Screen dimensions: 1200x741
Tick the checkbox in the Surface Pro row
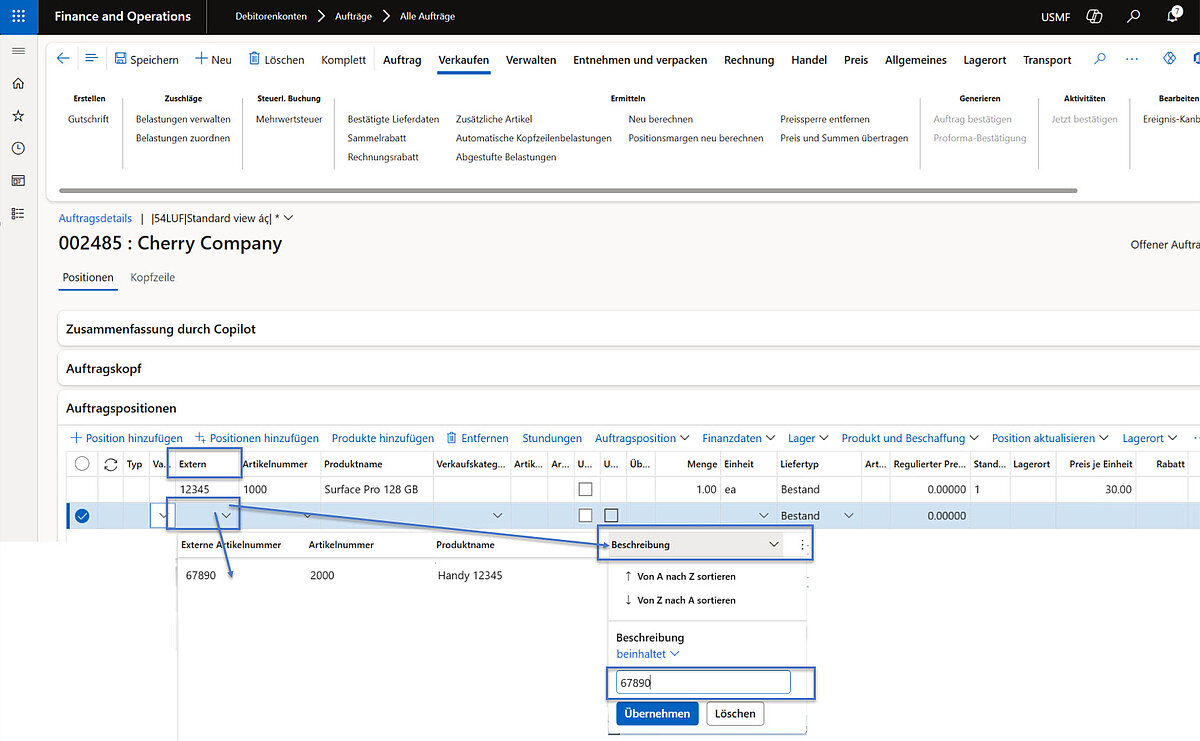tap(585, 490)
